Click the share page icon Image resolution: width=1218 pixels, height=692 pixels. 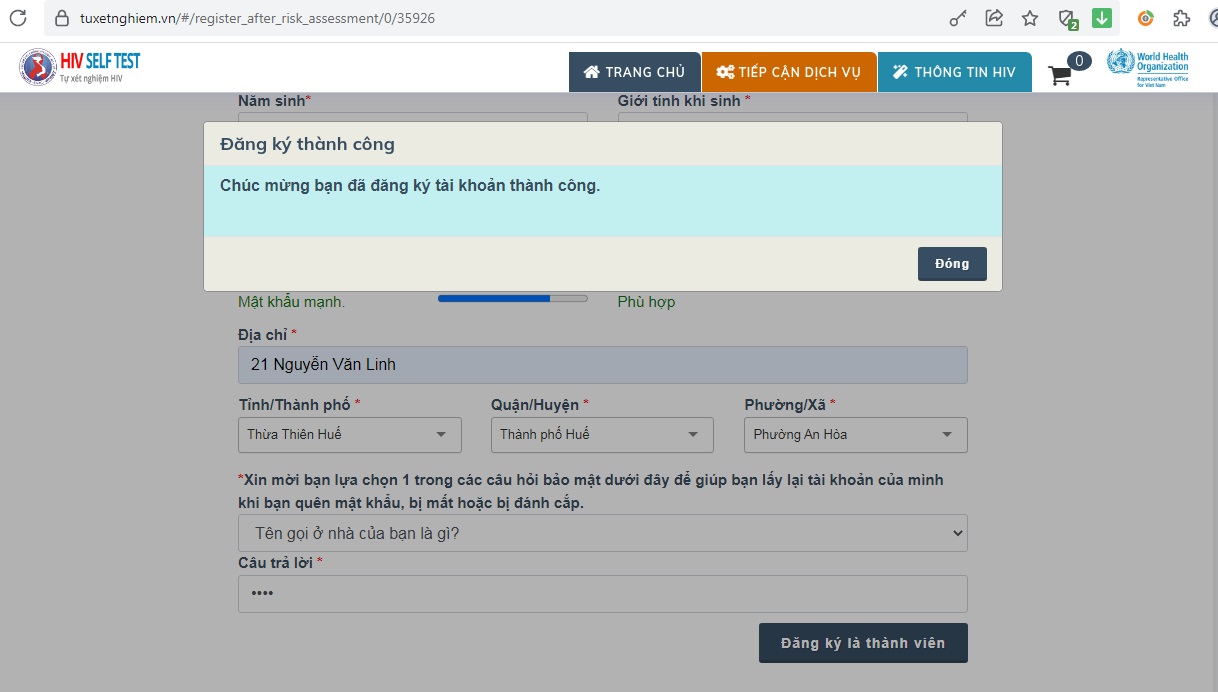pos(994,18)
